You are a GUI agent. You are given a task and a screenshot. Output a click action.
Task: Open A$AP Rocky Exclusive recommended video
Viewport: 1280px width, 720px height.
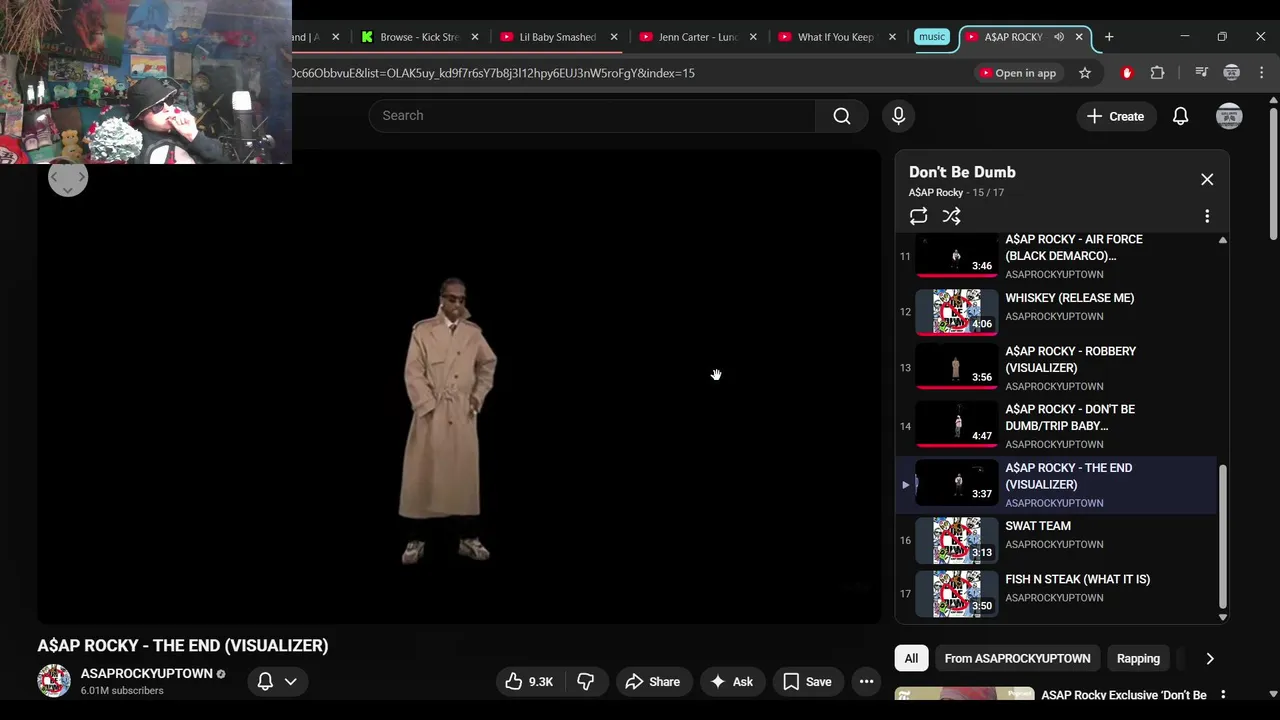(1124, 695)
